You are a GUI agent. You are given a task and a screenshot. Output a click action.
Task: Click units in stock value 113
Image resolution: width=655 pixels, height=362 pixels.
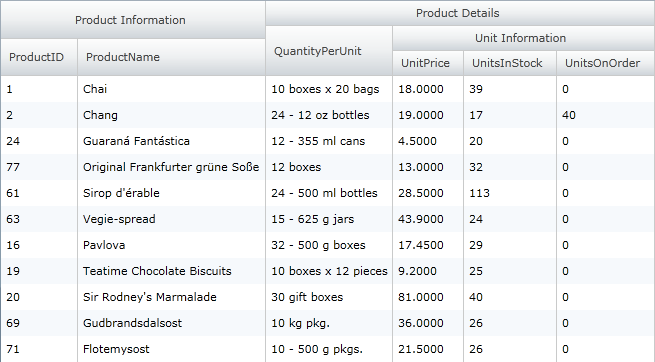pyautogui.click(x=510, y=193)
